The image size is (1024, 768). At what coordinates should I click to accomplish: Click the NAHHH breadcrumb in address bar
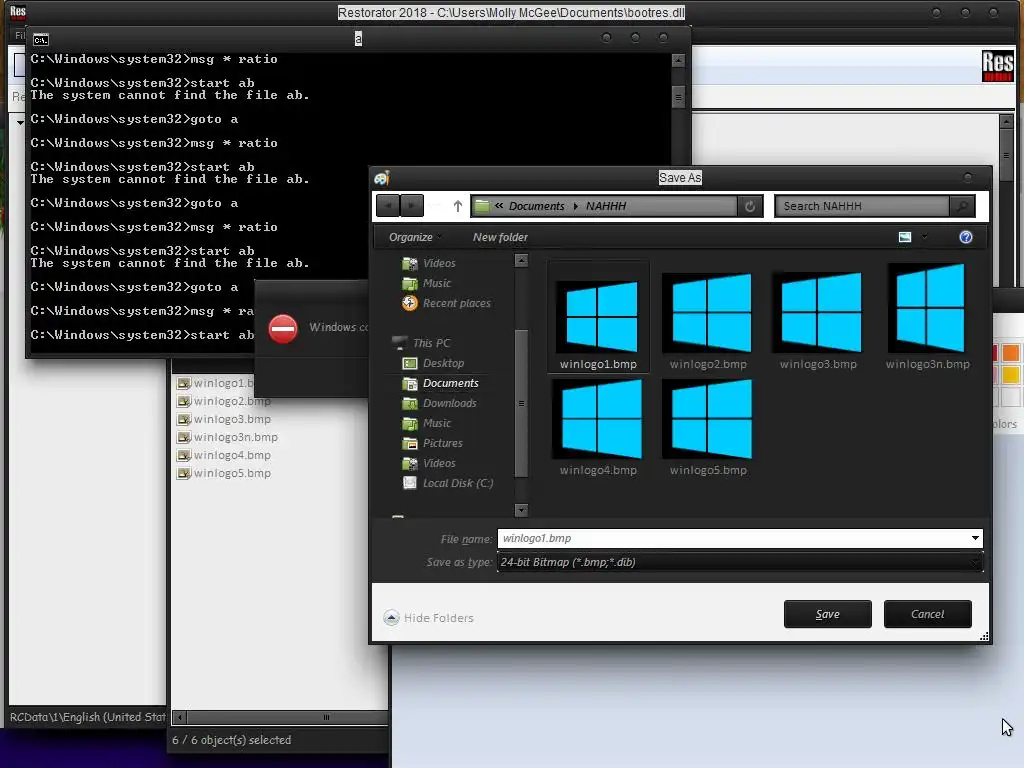tap(606, 206)
